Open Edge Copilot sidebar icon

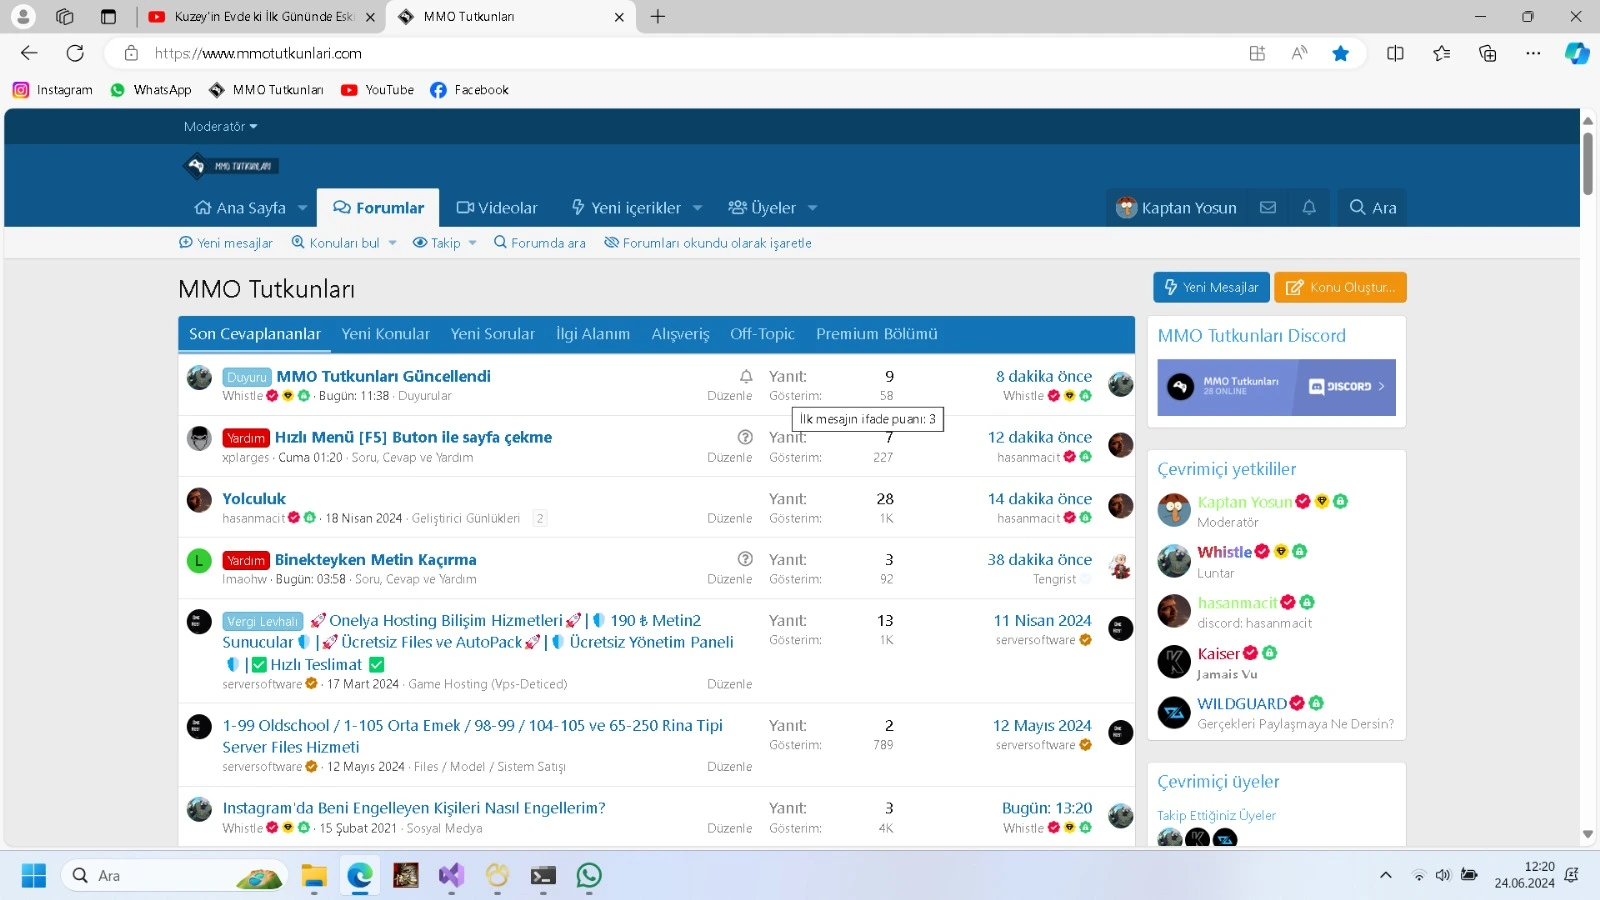[1577, 53]
